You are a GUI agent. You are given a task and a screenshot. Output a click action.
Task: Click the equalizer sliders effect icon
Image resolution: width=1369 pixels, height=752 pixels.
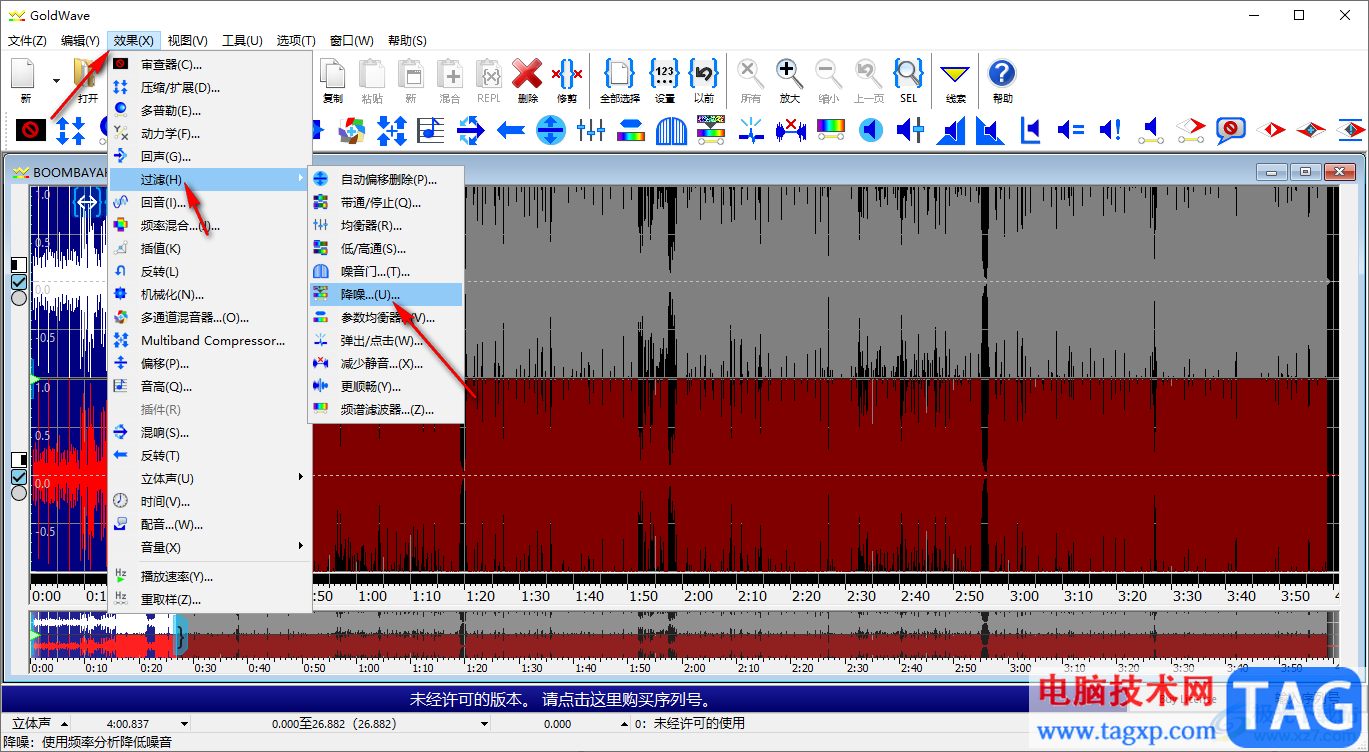(591, 130)
